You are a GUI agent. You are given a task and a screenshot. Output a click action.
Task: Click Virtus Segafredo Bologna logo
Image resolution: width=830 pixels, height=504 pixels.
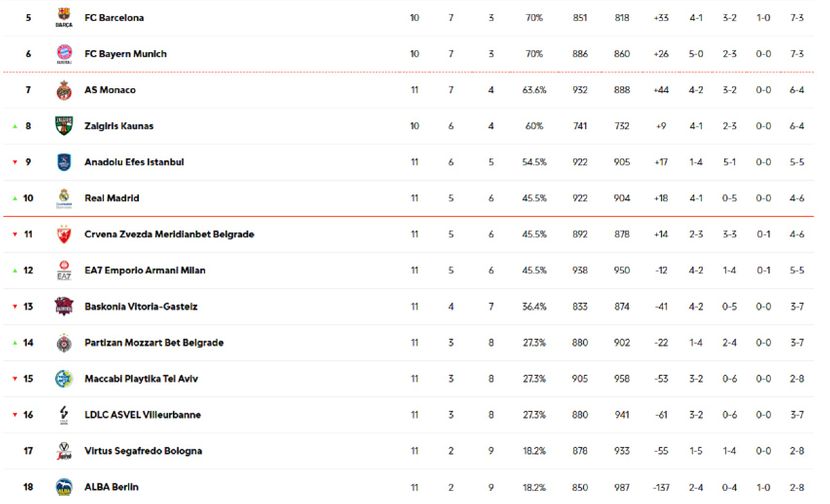[64, 450]
